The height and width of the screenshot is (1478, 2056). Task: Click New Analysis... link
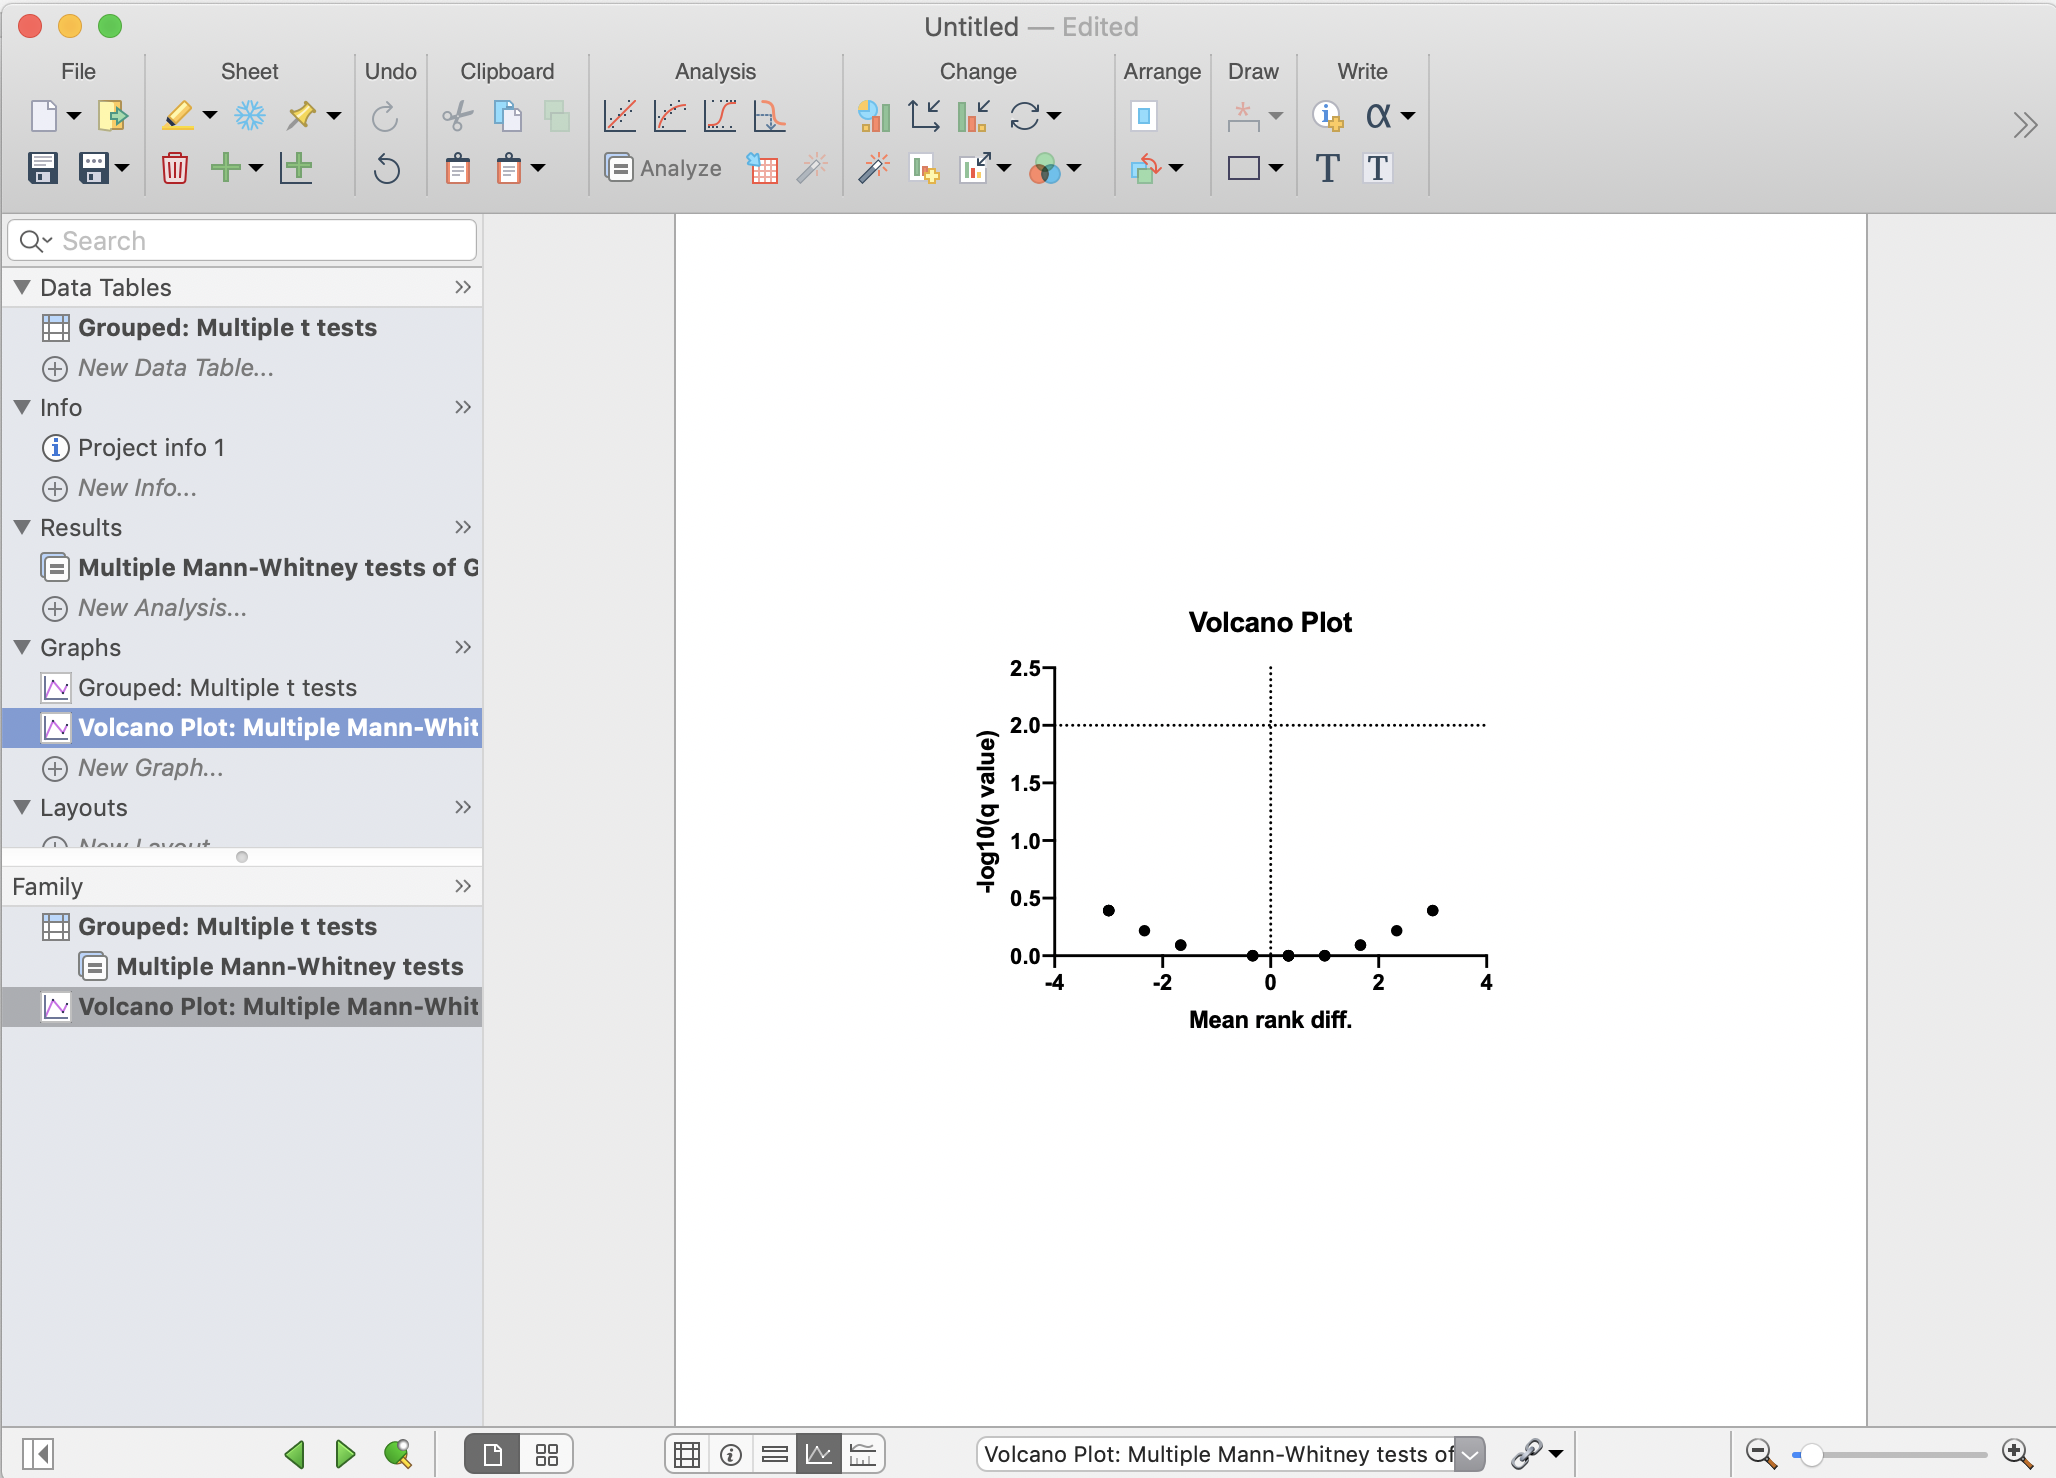point(162,608)
